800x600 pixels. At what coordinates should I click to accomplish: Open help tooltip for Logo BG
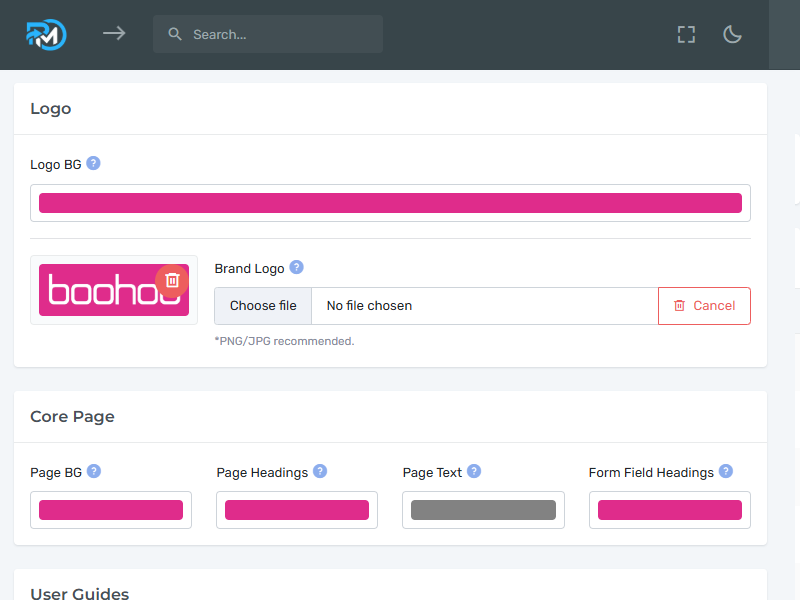point(93,164)
